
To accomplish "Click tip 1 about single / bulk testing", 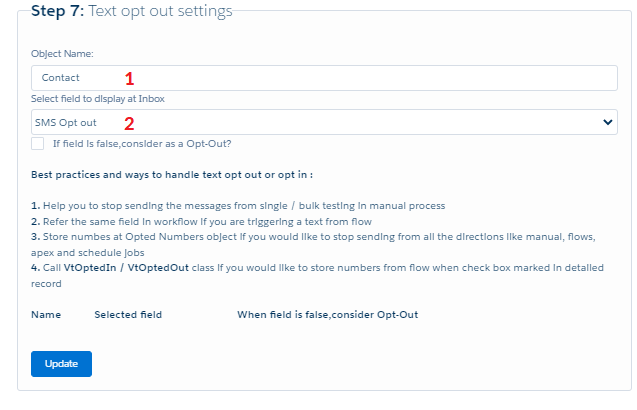I will coord(238,205).
